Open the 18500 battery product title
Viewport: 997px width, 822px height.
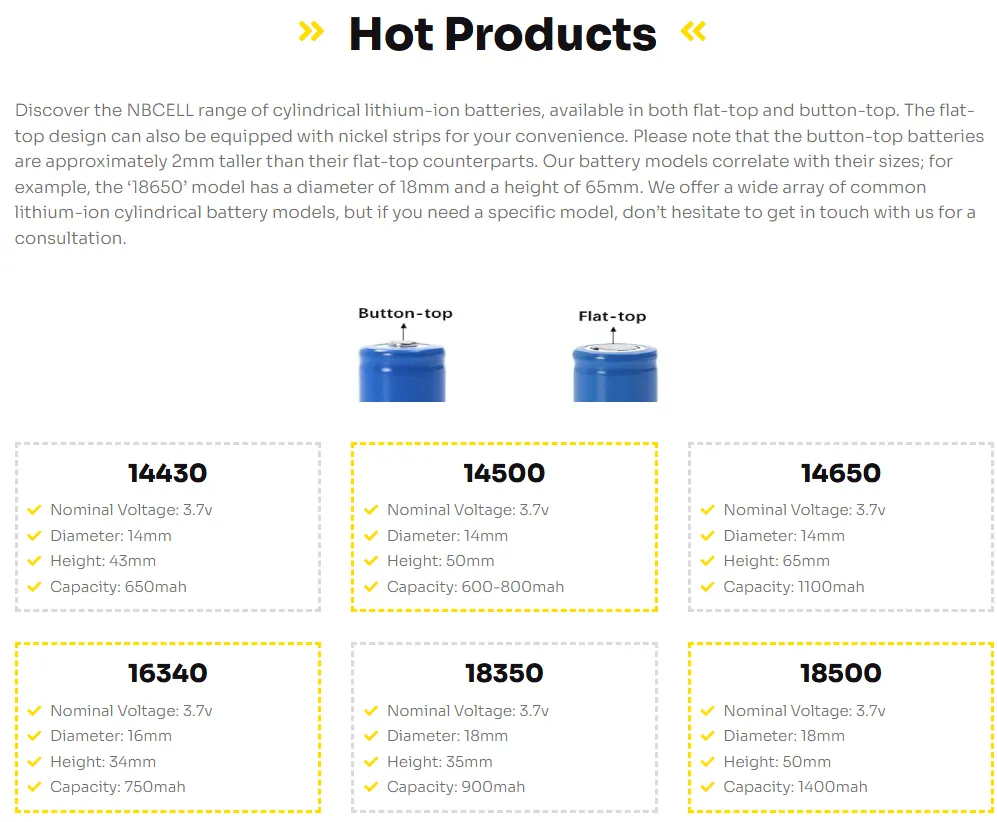tap(841, 674)
